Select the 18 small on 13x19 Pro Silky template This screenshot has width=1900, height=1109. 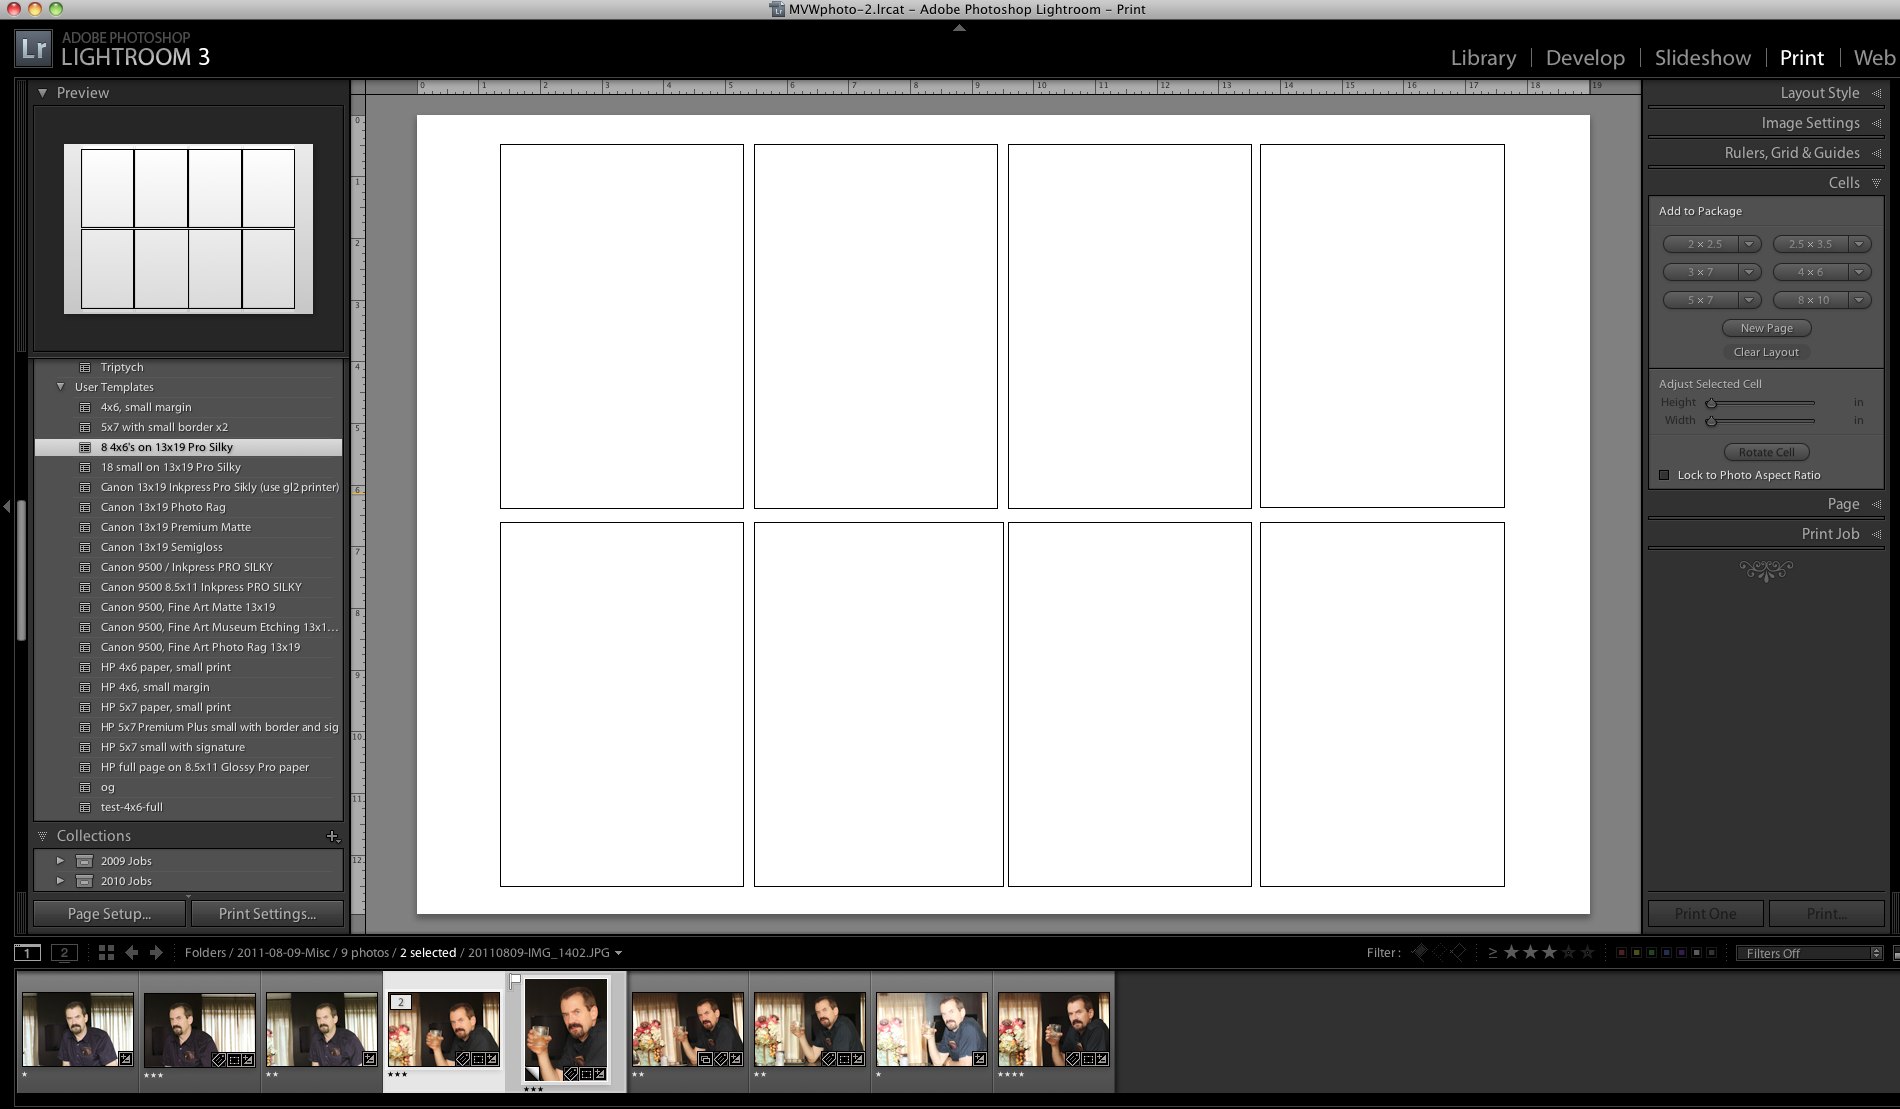click(170, 467)
